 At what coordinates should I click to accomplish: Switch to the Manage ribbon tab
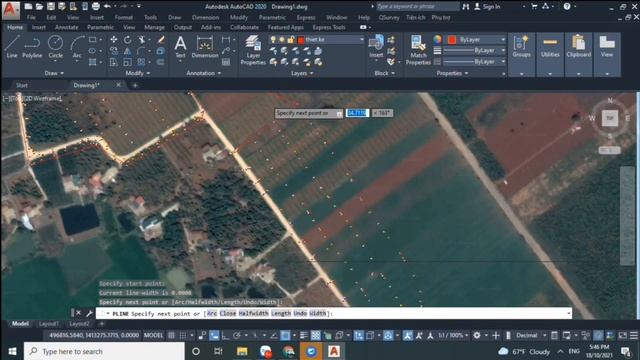[154, 27]
